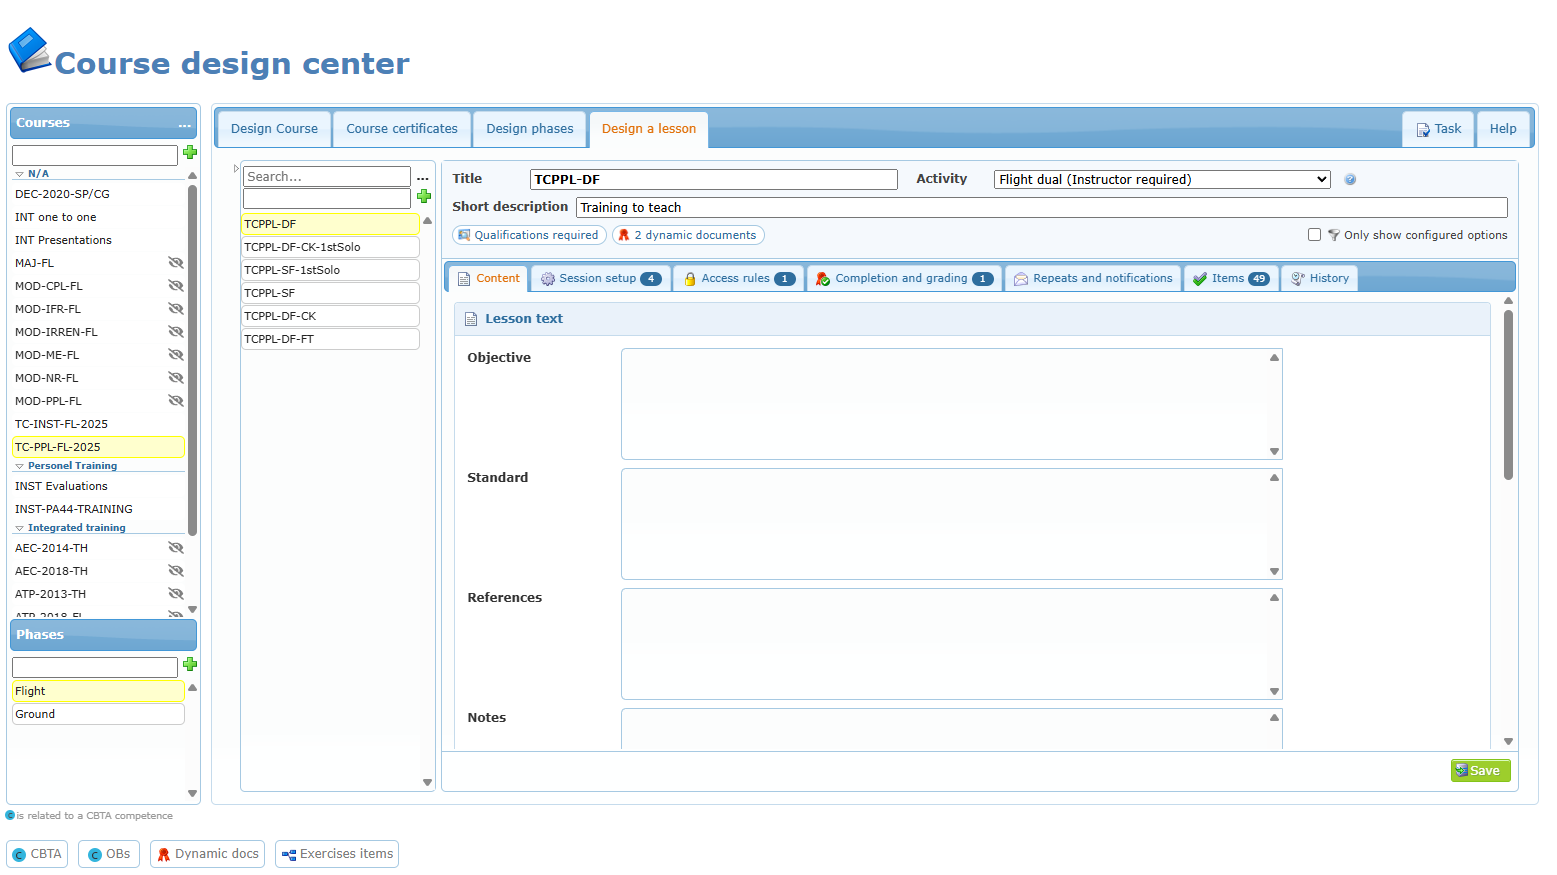This screenshot has width=1557, height=875.
Task: Open the Activity dropdown
Action: [1162, 180]
